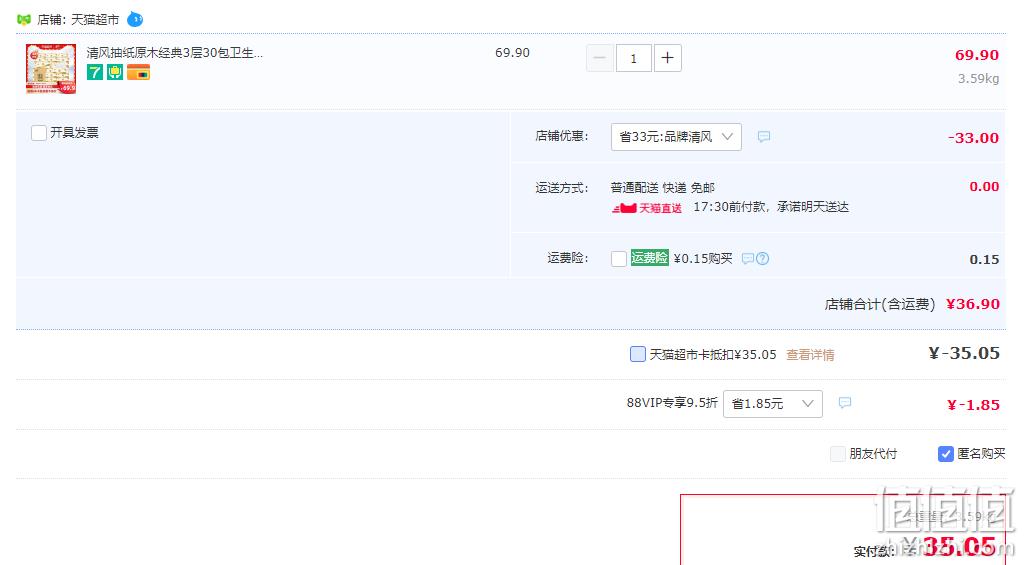The image size is (1024, 565).
Task: Click the question mark help icon for 运费险
Action: point(762,259)
